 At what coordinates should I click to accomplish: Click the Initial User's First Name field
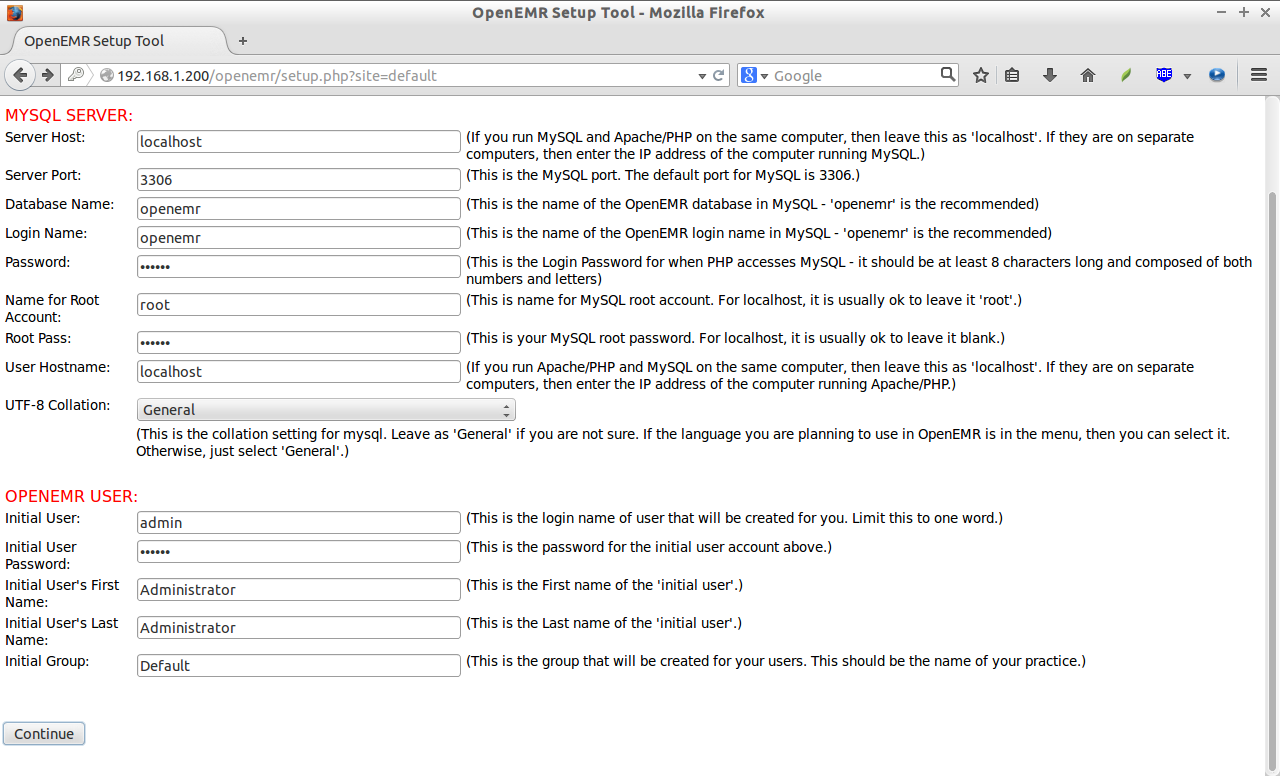point(299,590)
